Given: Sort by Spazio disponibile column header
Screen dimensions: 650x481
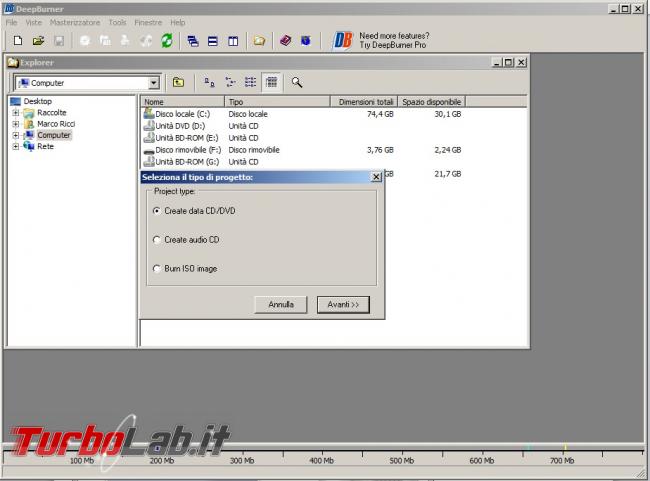Looking at the screenshot, I should click(x=432, y=102).
